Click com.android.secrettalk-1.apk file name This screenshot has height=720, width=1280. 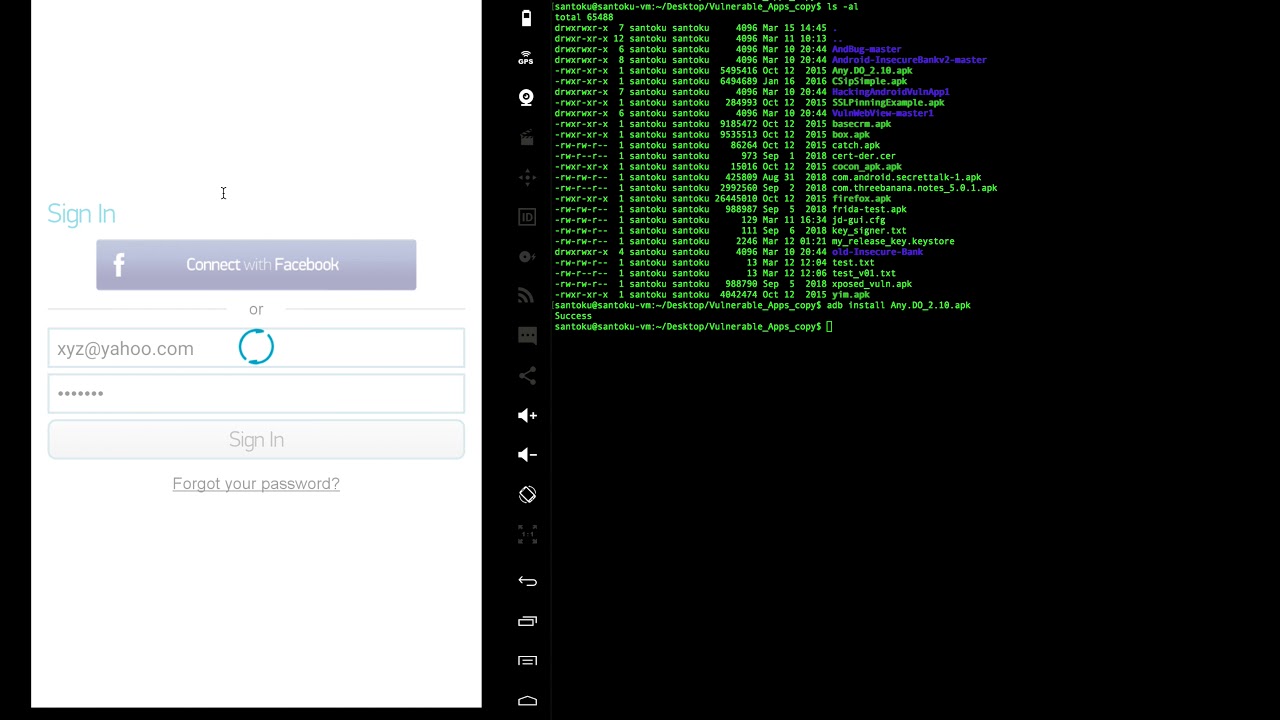tap(906, 178)
